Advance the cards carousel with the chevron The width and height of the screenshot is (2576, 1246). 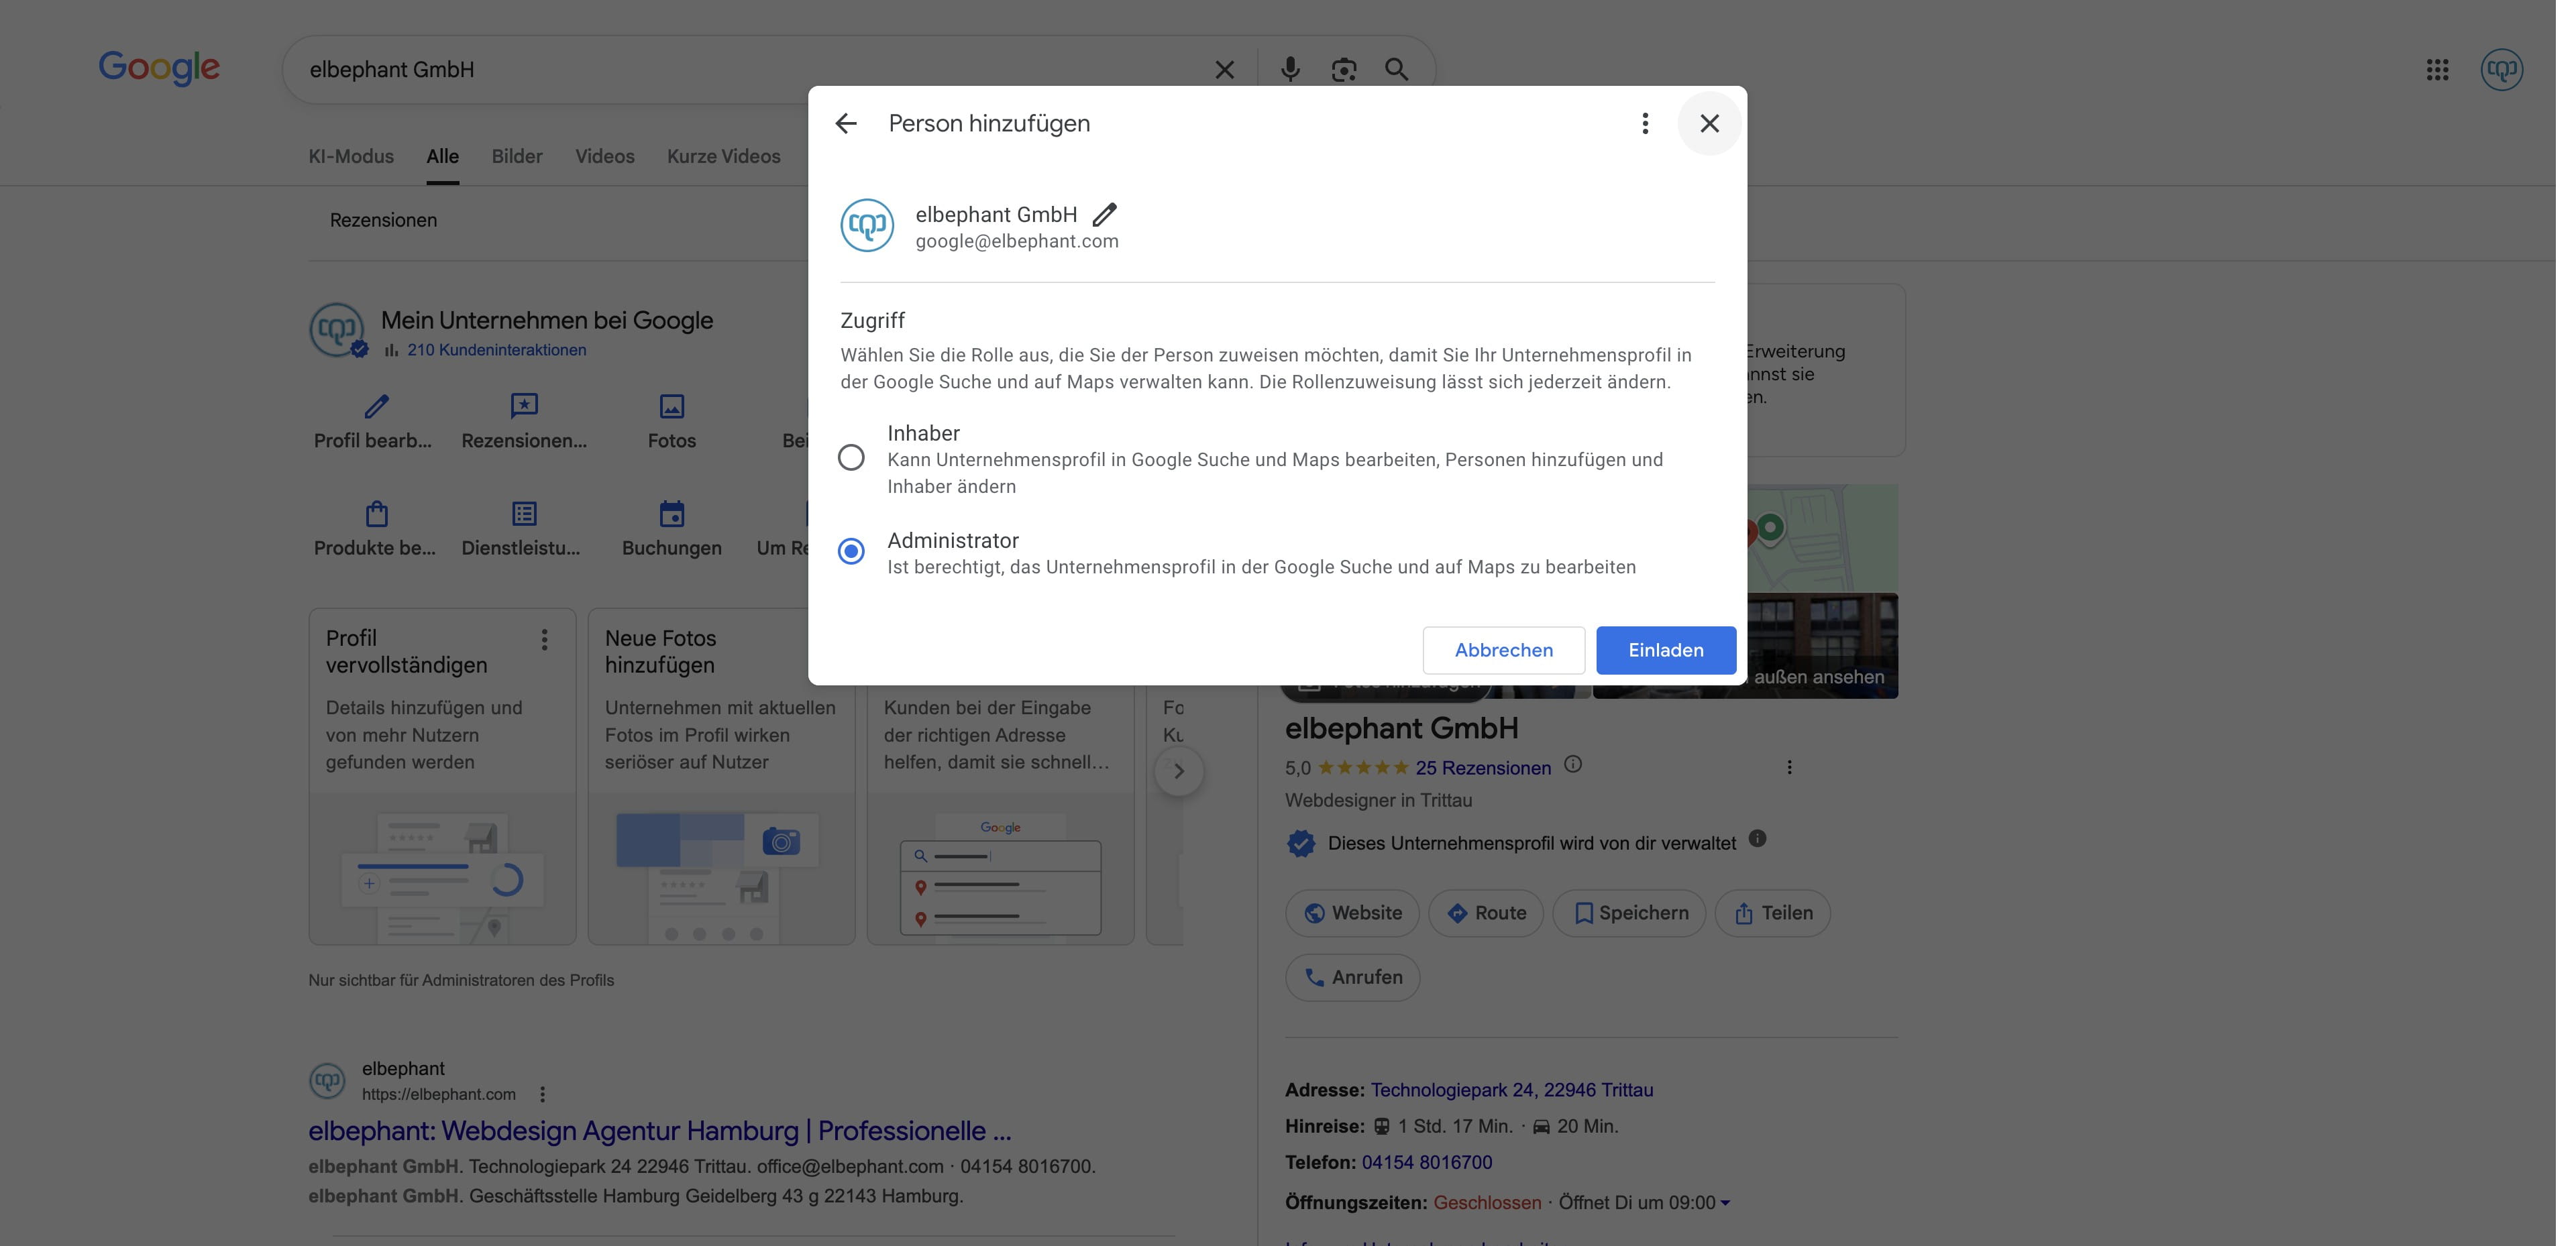(1178, 771)
